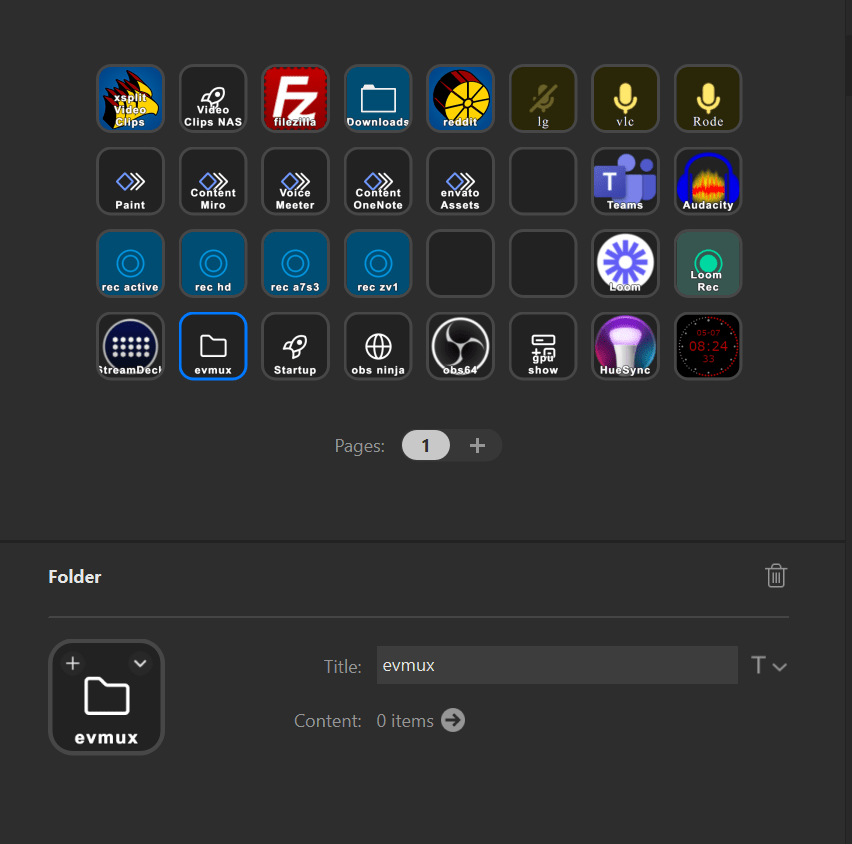Click the evmux folder icon preview
This screenshot has width=852, height=844.
pos(106,697)
